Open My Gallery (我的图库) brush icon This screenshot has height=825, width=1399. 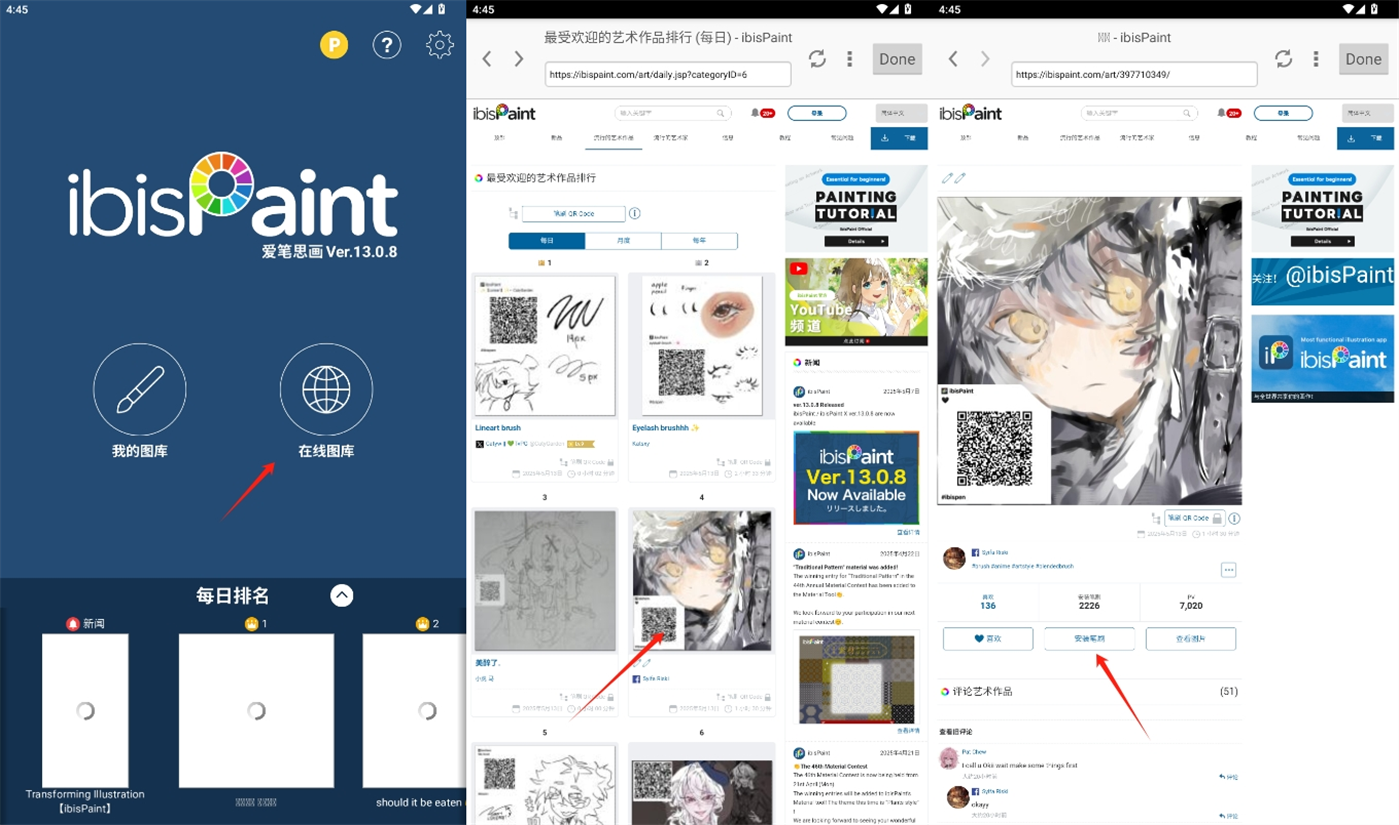click(140, 390)
